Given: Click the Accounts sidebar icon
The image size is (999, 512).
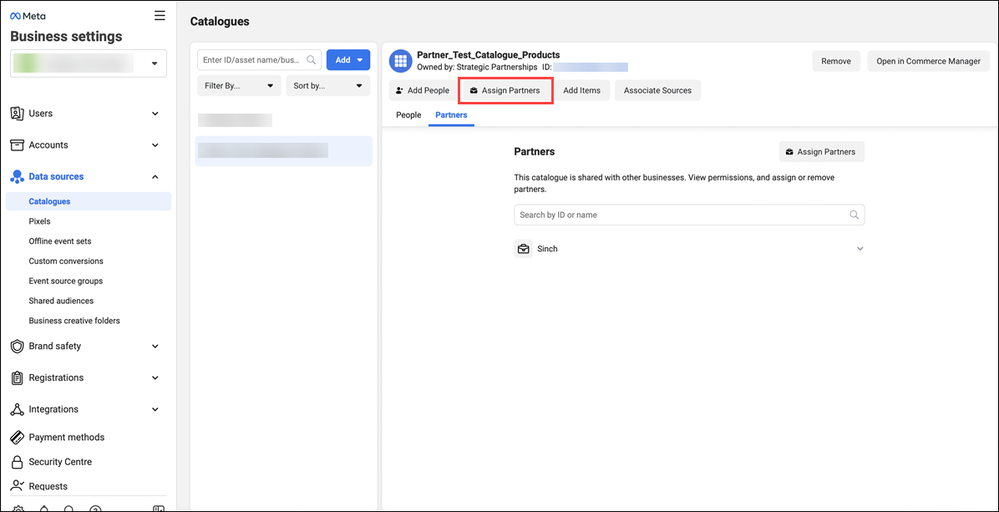Looking at the screenshot, I should [17, 145].
